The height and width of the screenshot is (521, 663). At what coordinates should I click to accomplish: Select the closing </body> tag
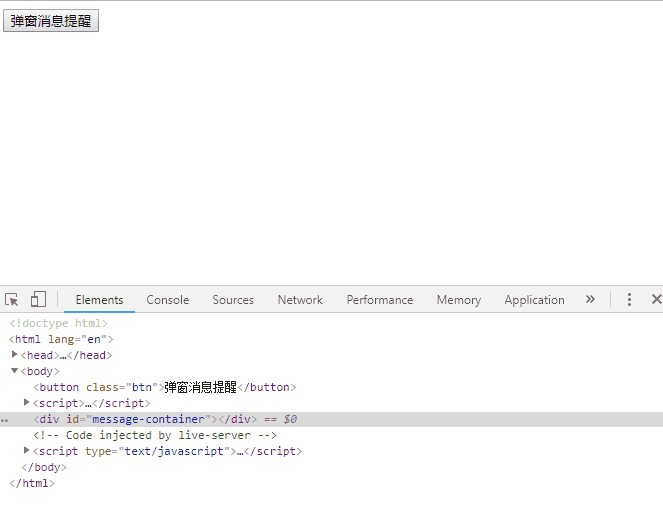tap(44, 467)
